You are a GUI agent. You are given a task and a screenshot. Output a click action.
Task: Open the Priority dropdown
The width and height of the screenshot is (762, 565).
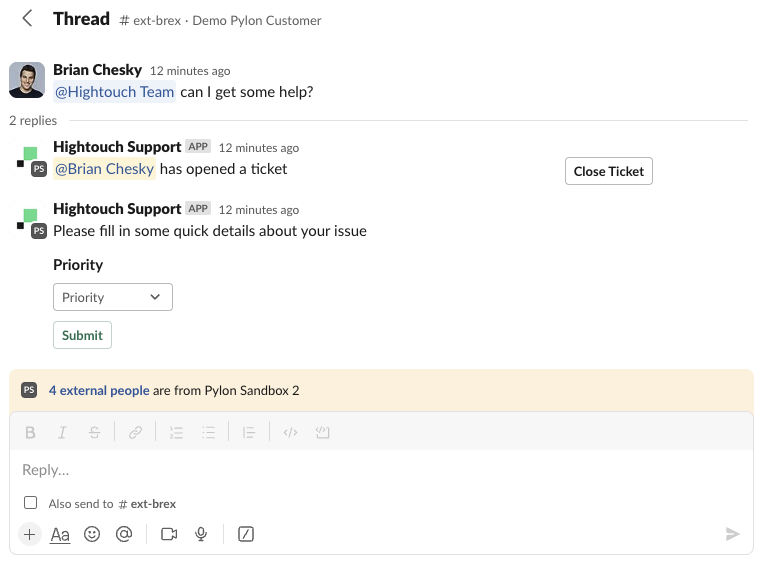click(113, 297)
